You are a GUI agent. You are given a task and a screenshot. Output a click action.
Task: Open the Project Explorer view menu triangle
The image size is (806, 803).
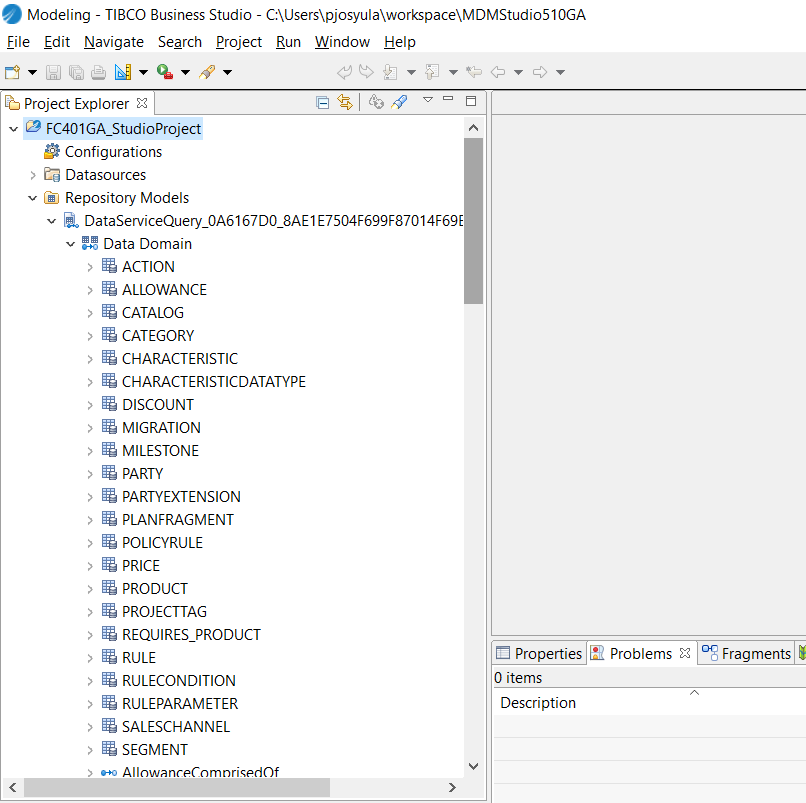click(x=427, y=100)
